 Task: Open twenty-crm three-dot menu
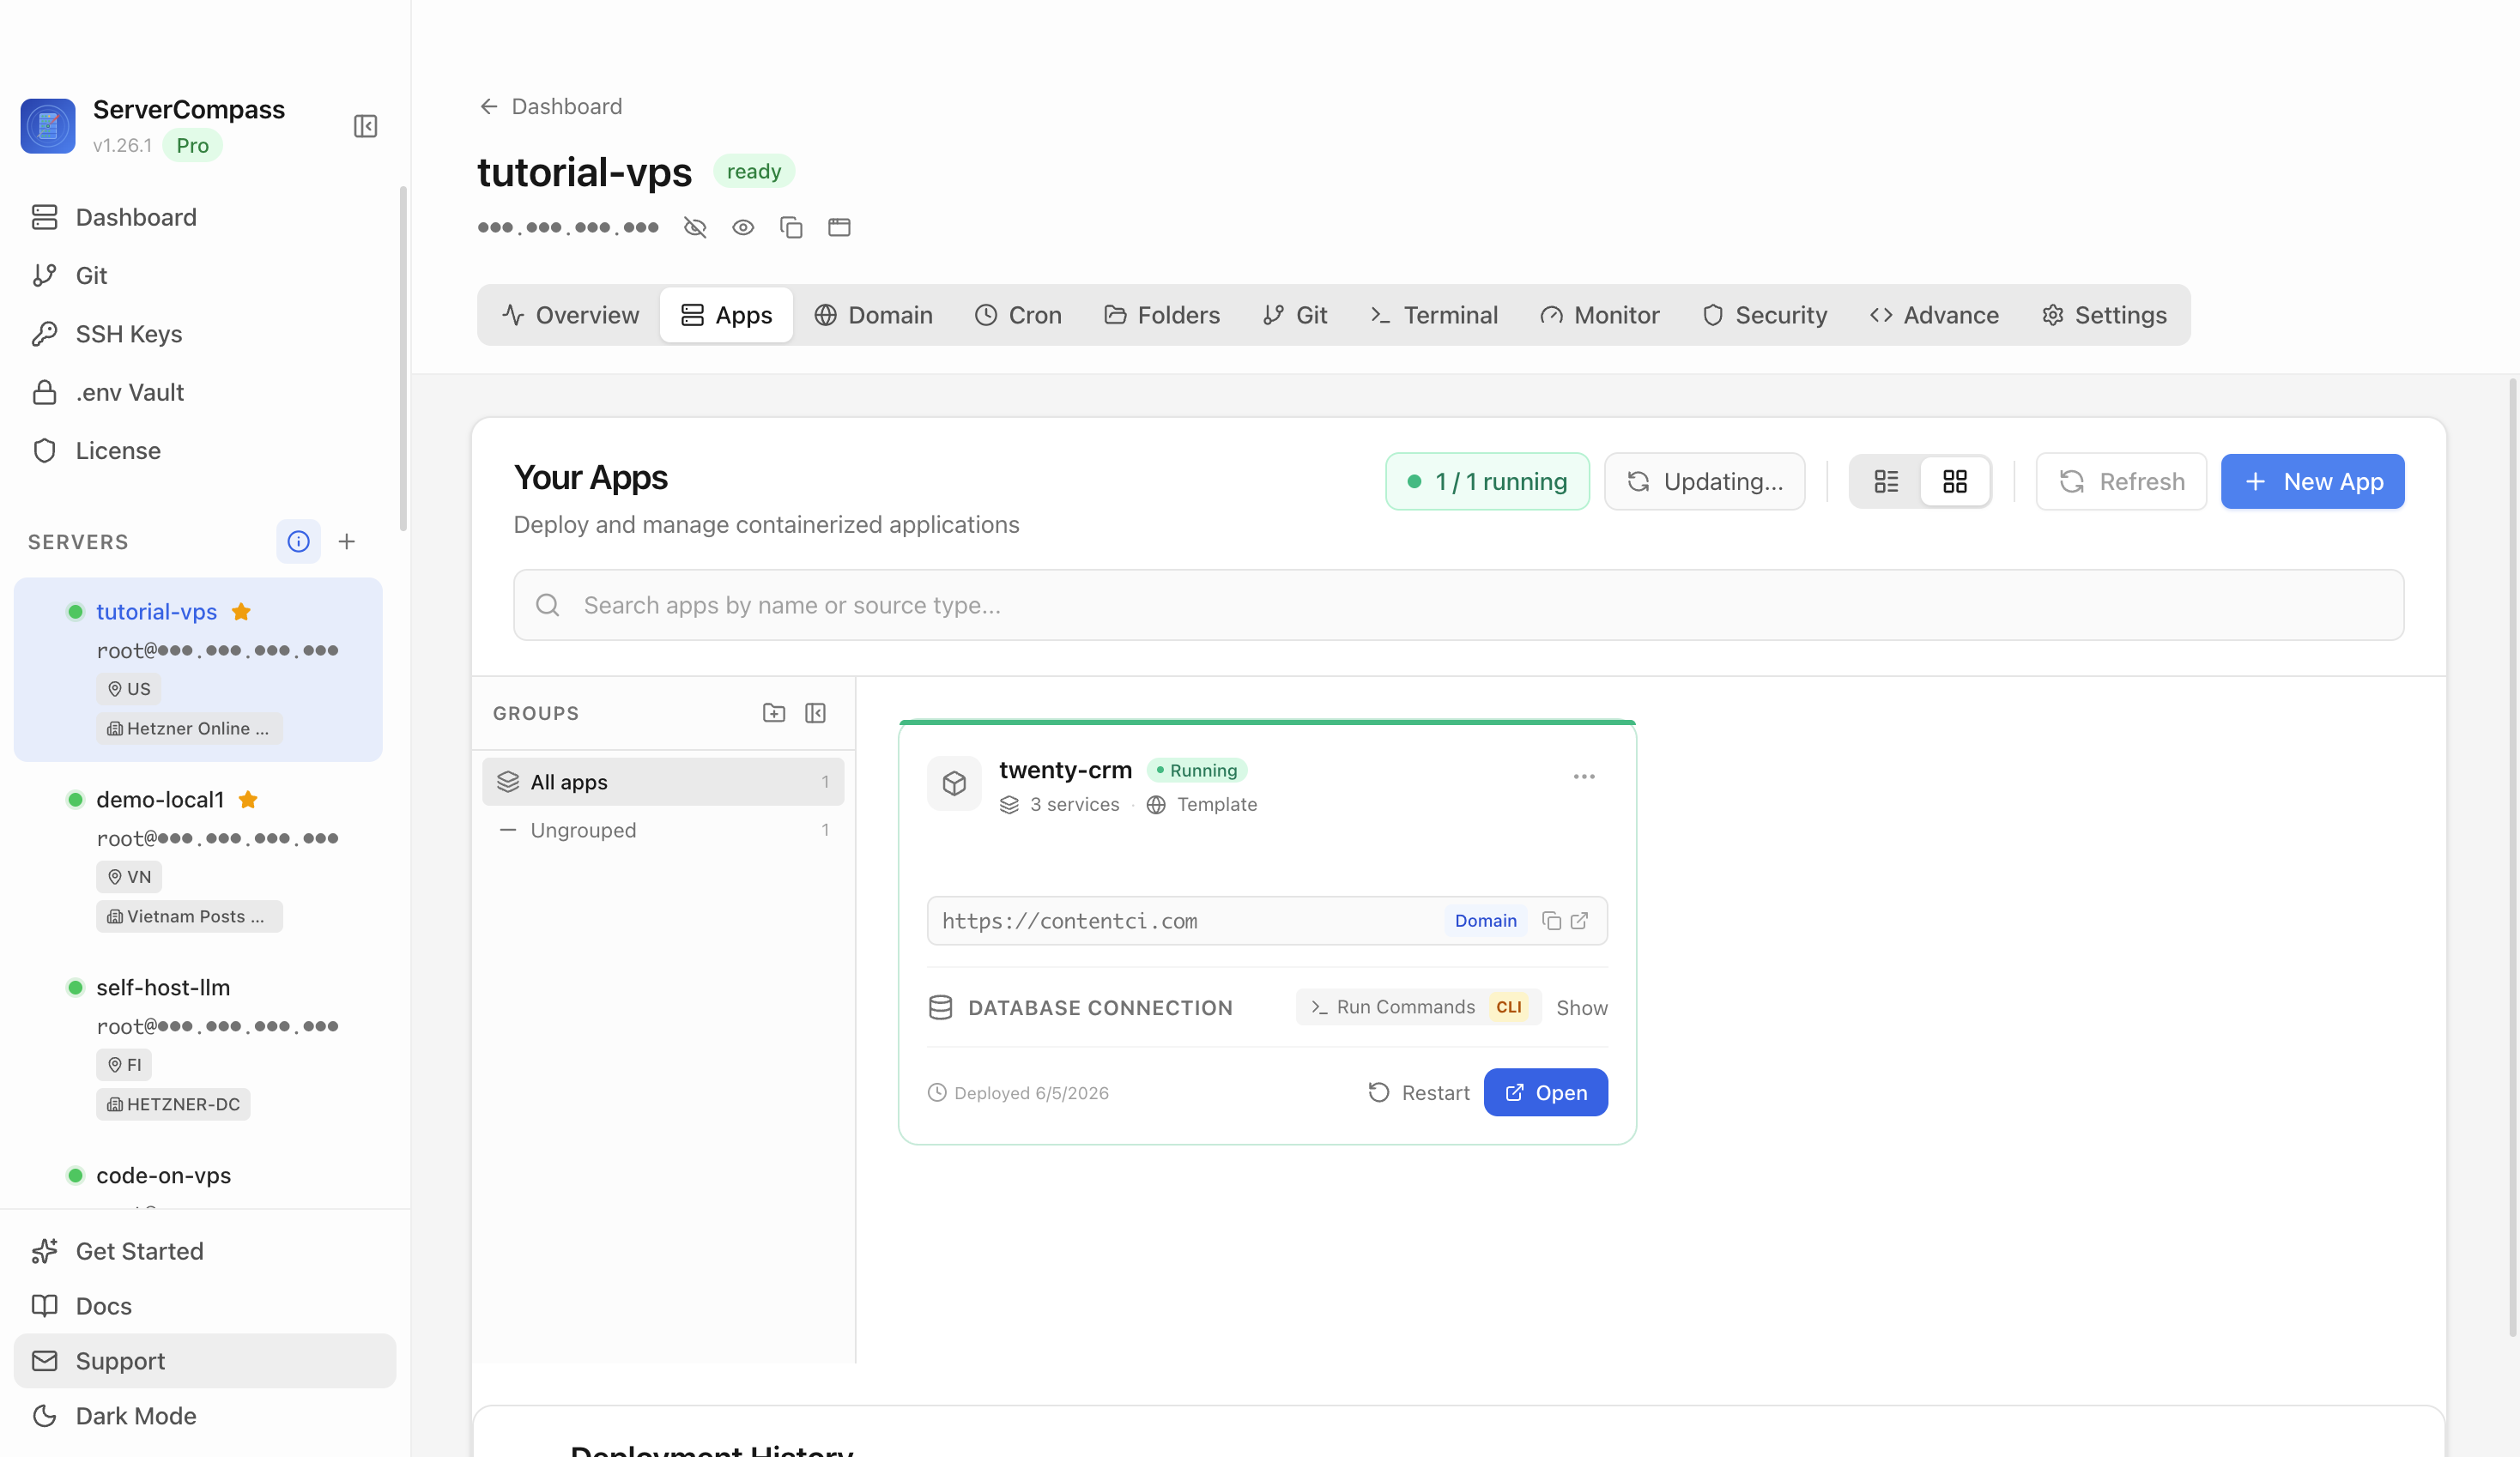point(1584,776)
